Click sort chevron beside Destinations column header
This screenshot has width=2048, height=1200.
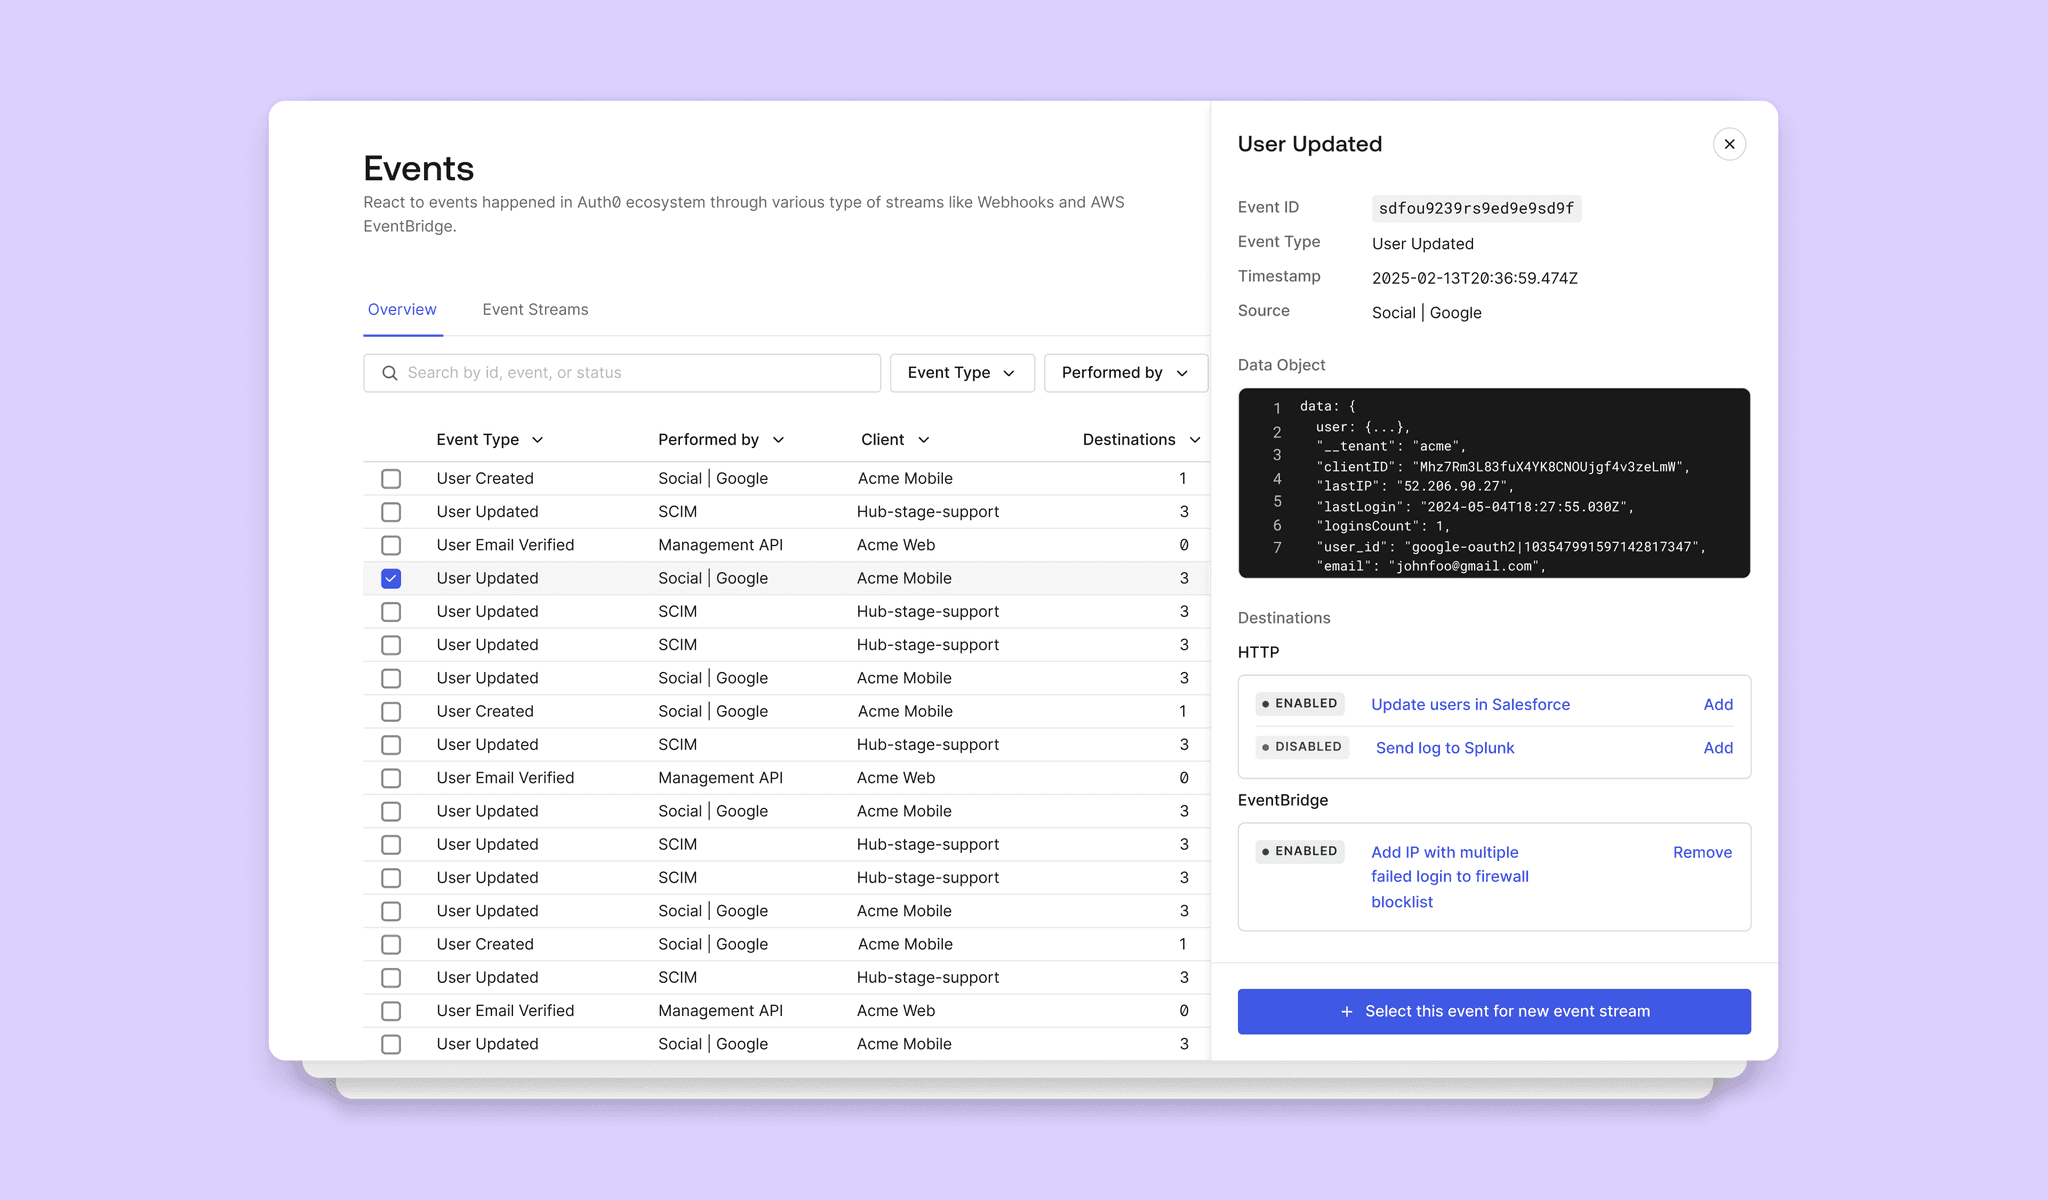[x=1194, y=440]
